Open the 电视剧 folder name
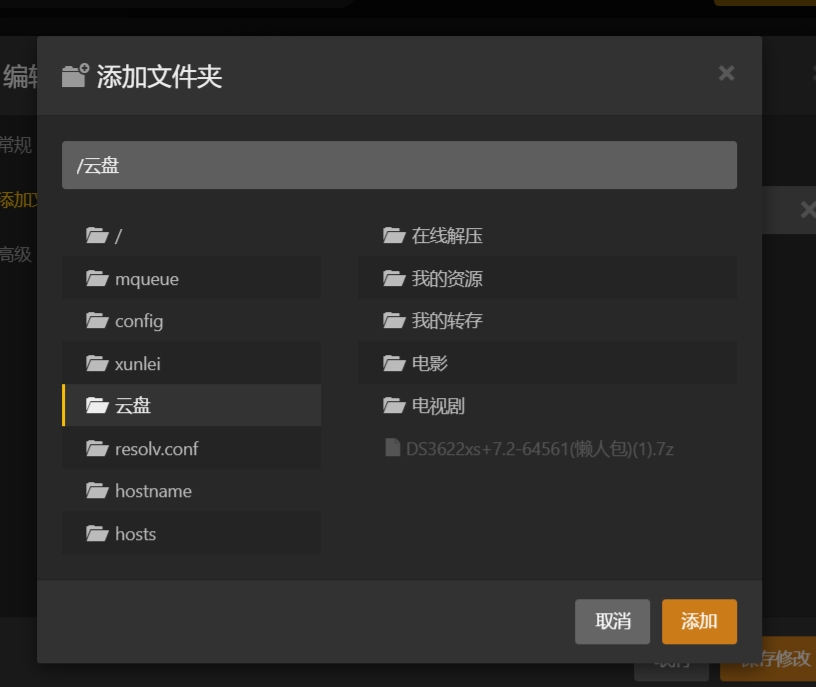Image resolution: width=816 pixels, height=687 pixels. [438, 405]
